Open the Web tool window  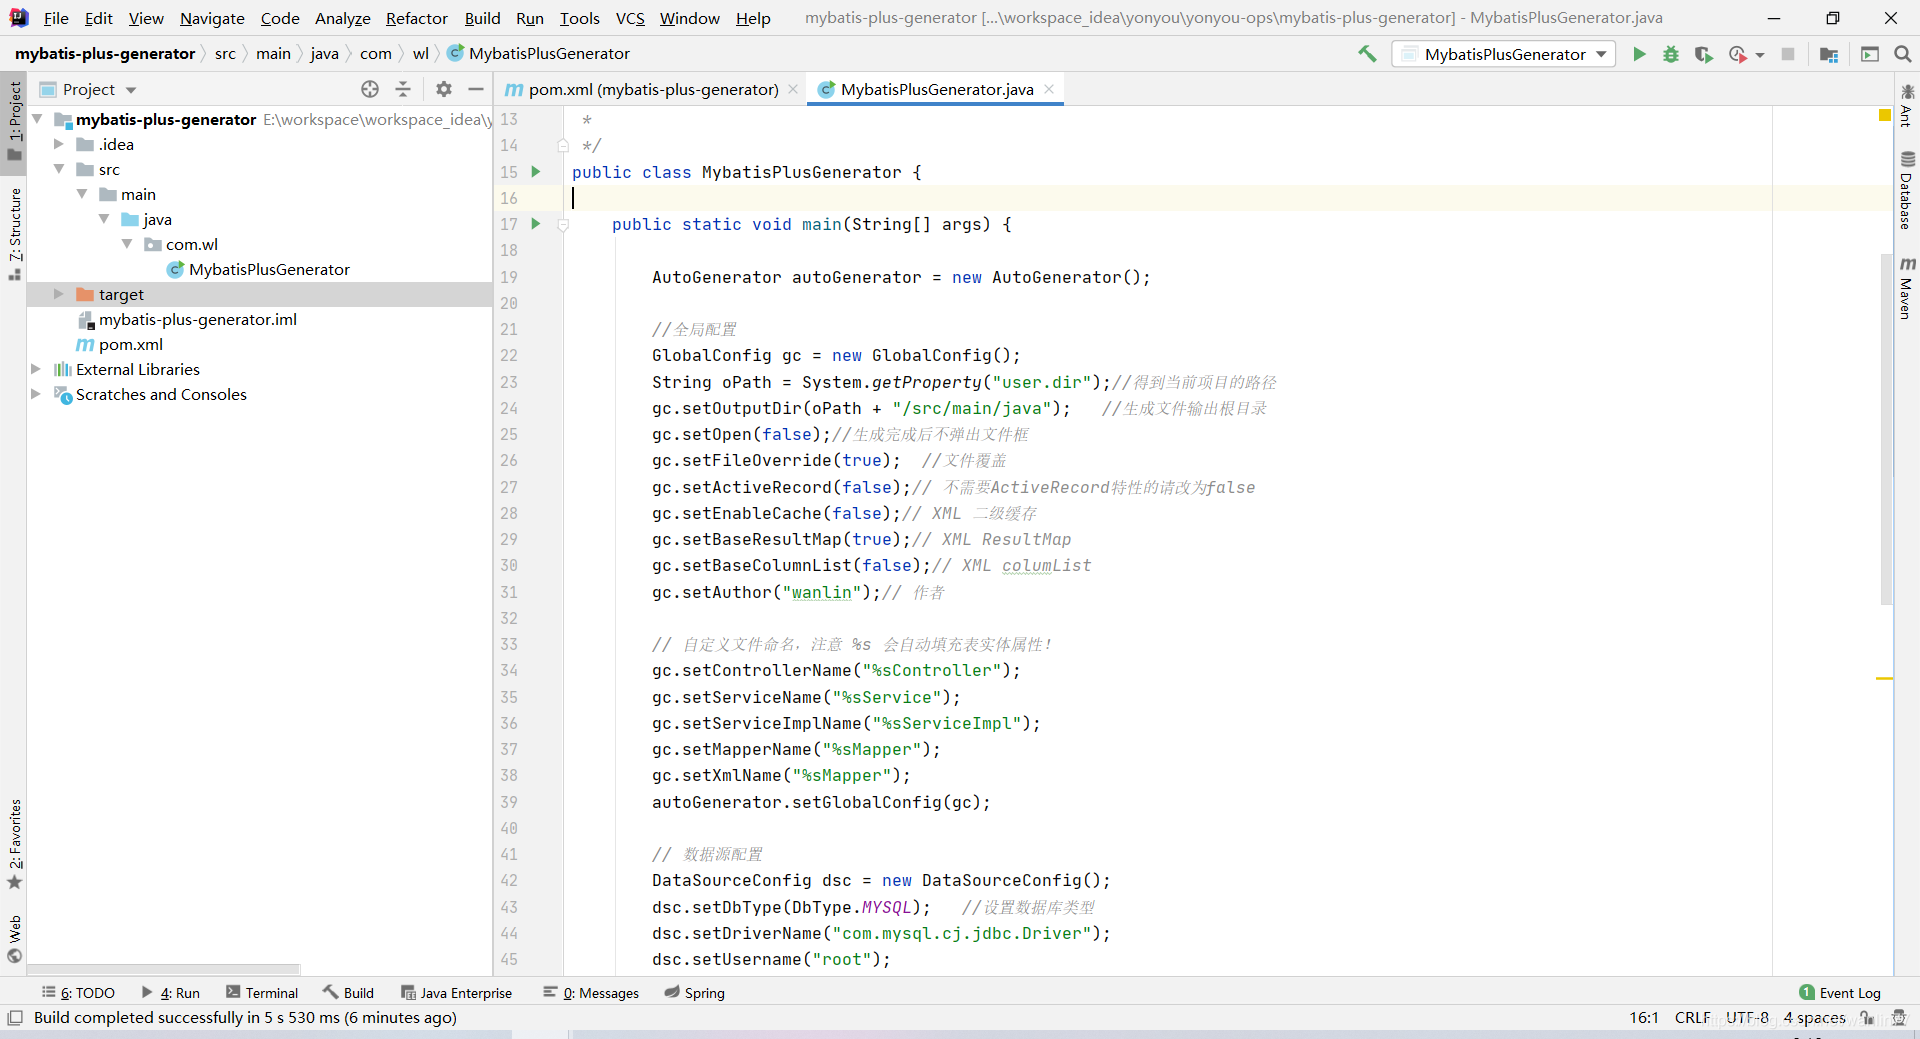(x=14, y=938)
